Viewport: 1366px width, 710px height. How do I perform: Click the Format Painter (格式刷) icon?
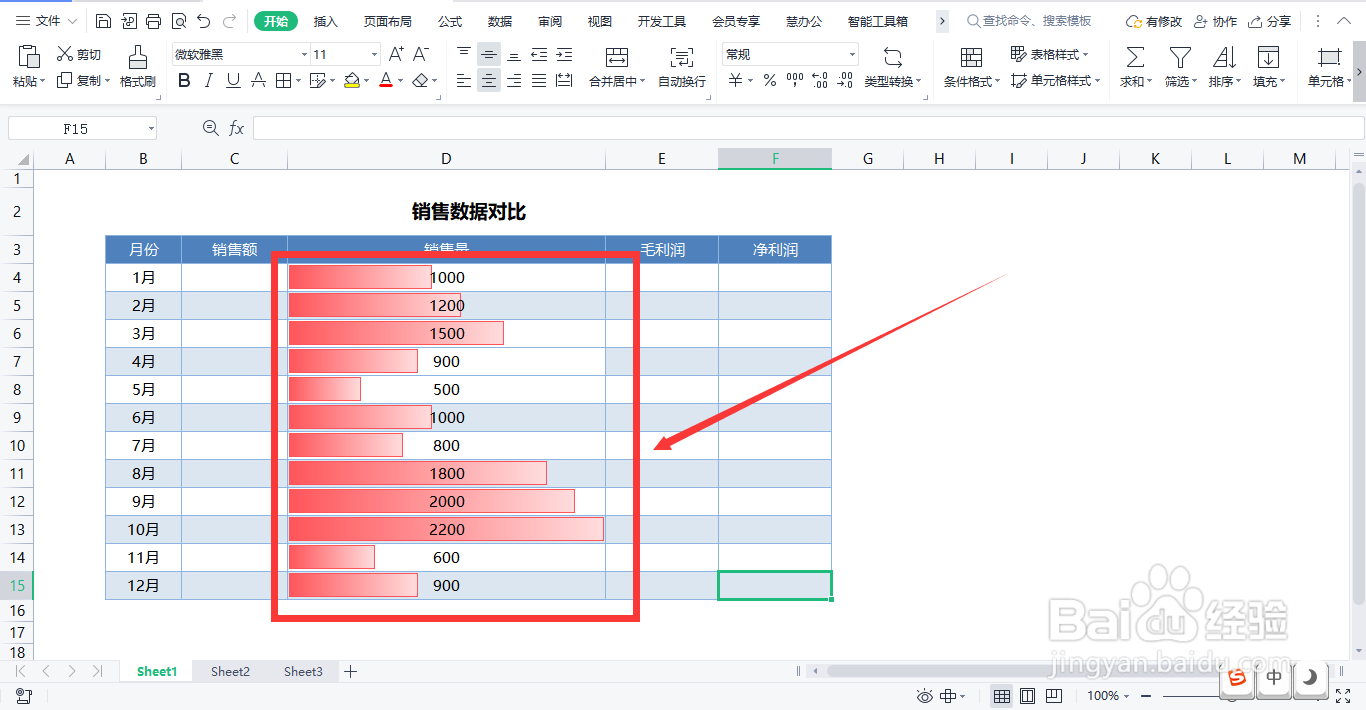coord(138,57)
